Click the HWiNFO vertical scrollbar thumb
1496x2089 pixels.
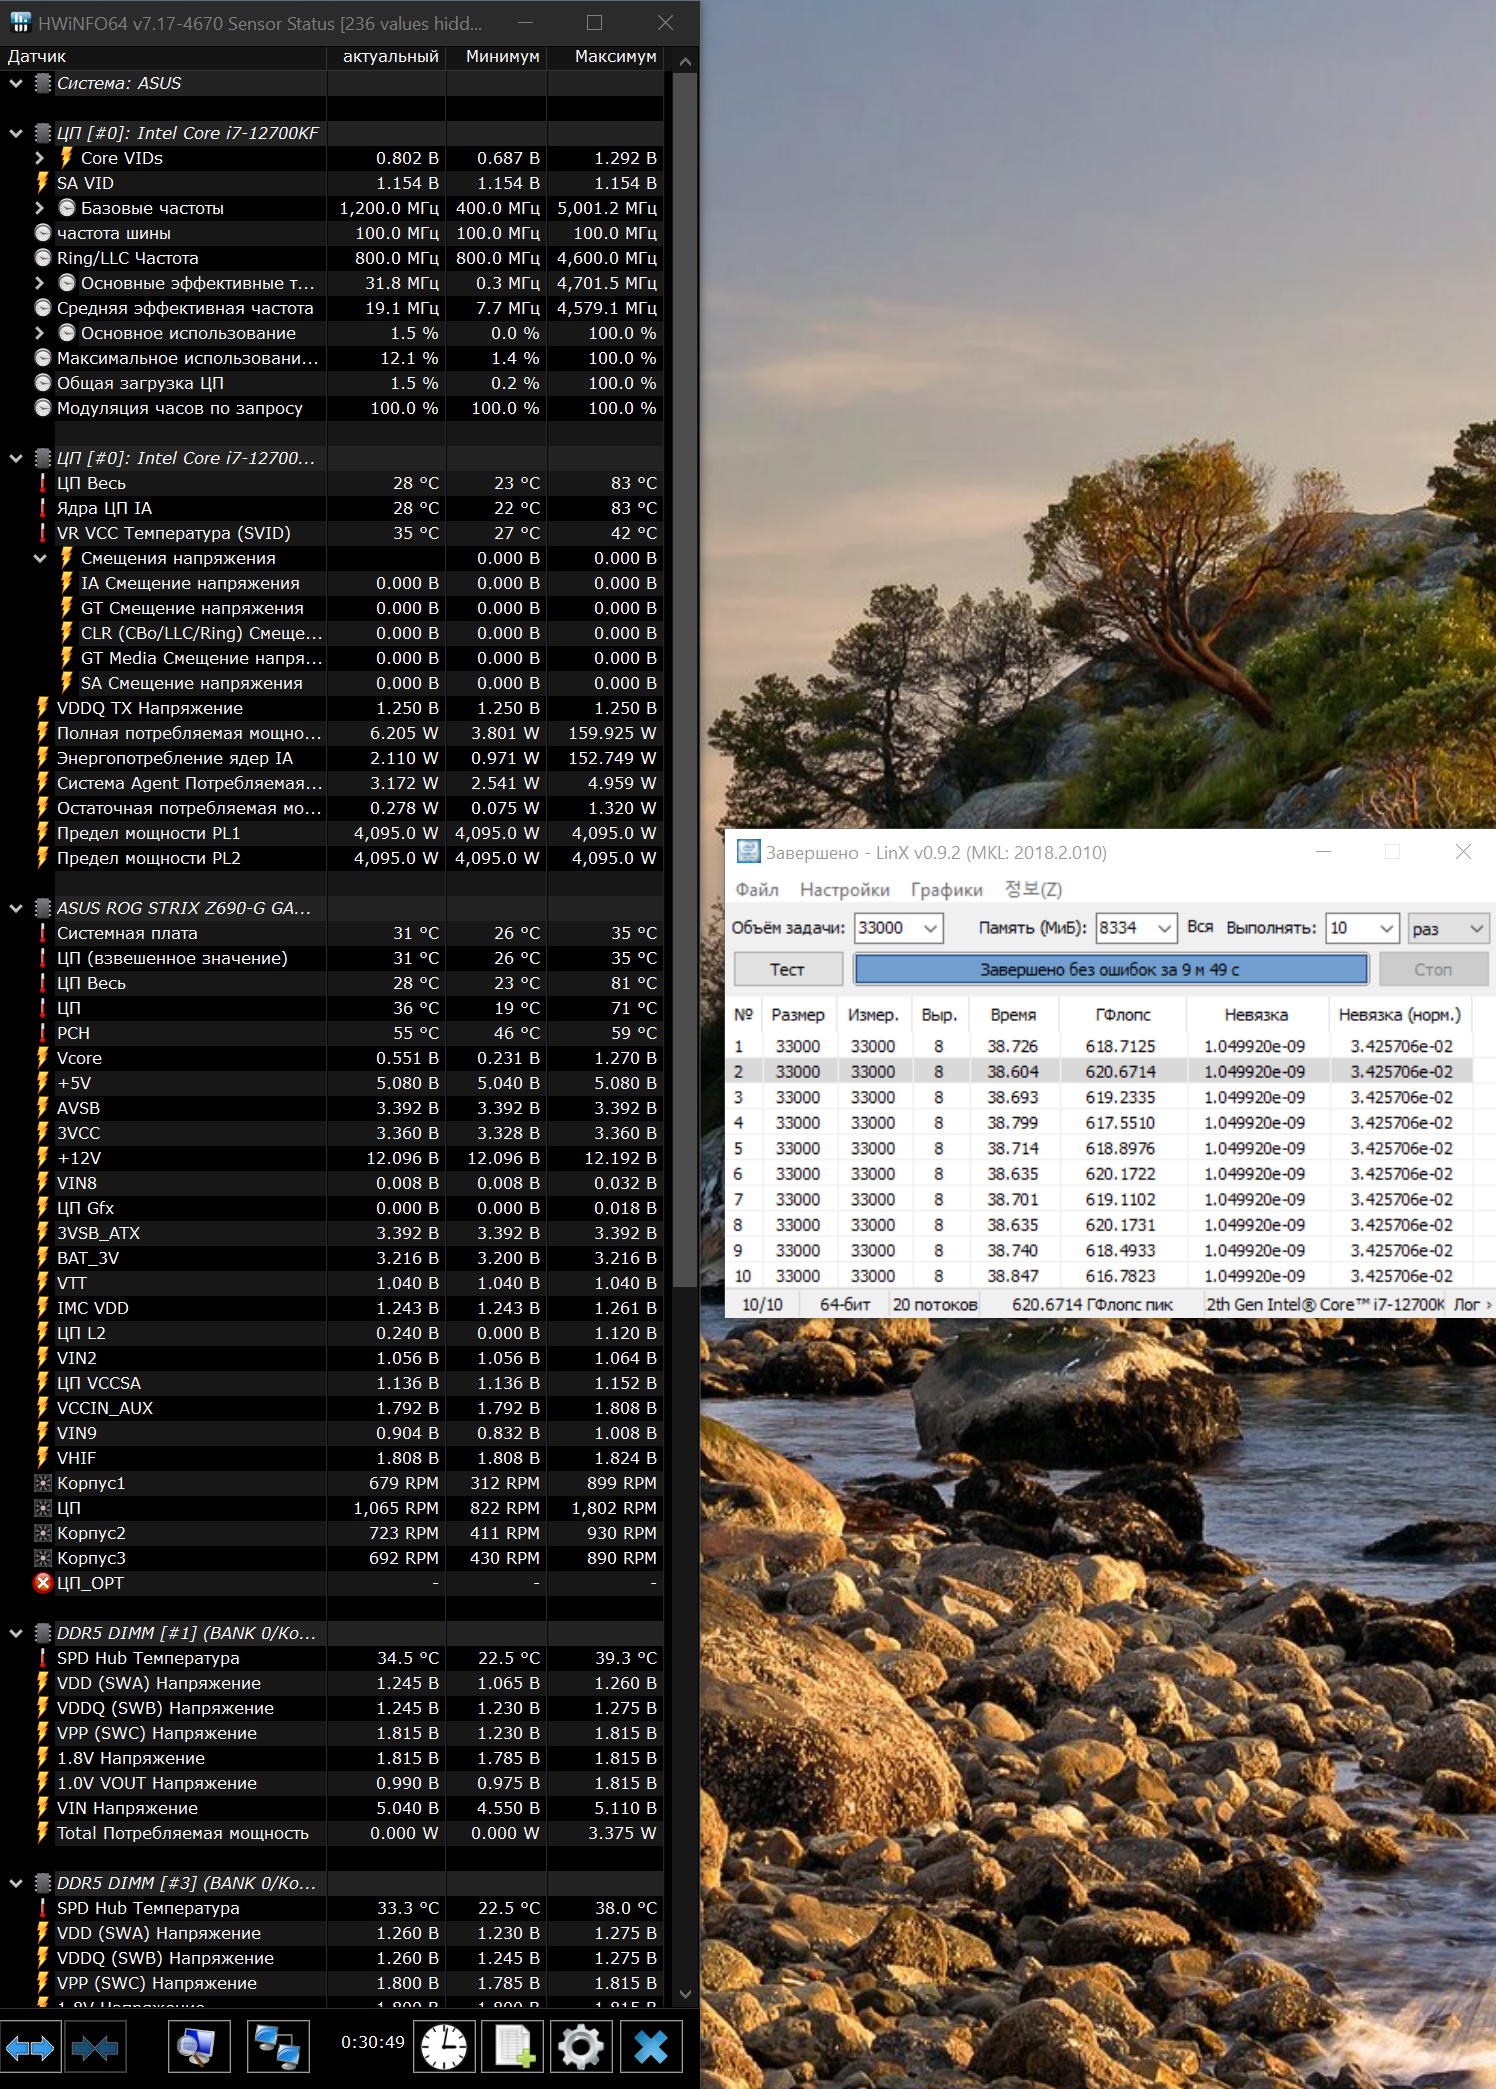pos(685,680)
